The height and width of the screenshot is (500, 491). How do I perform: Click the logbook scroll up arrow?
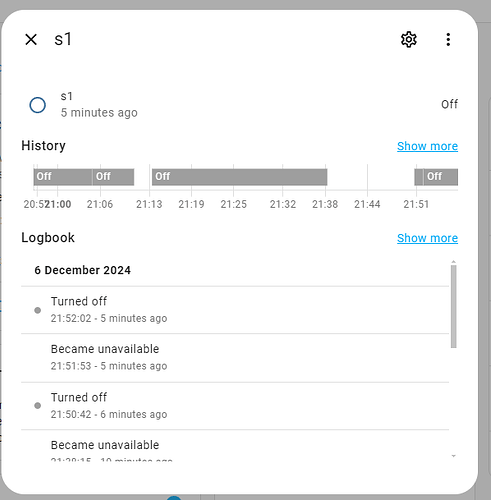click(x=453, y=262)
